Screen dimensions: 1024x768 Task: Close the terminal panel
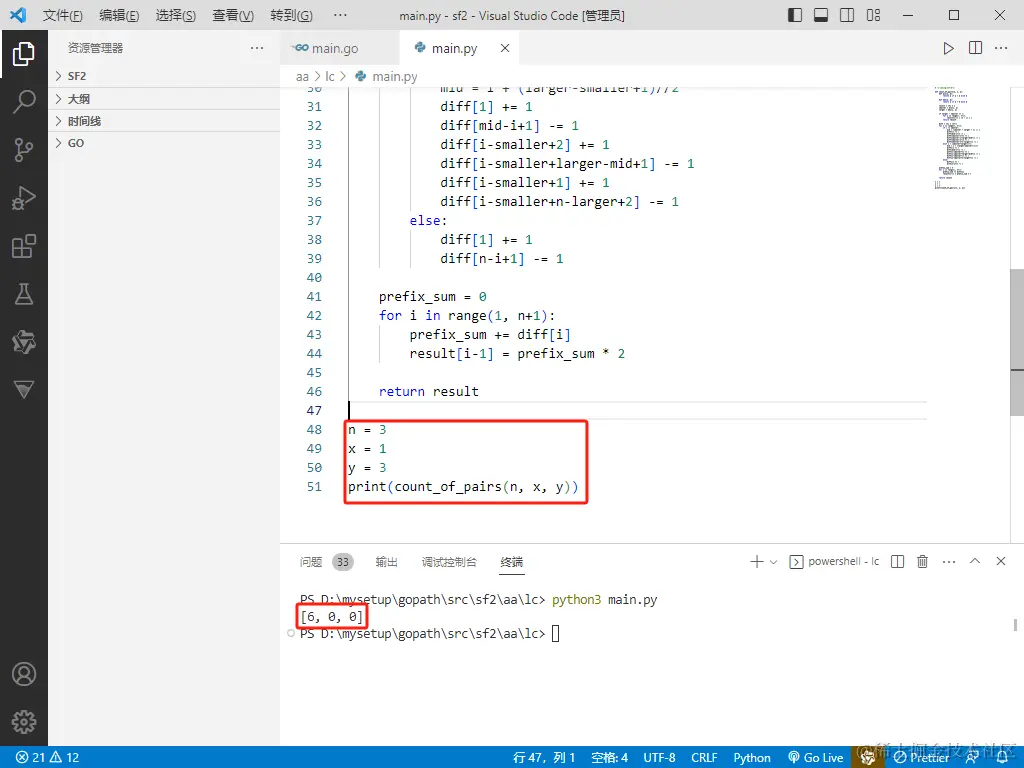[x=1000, y=561]
